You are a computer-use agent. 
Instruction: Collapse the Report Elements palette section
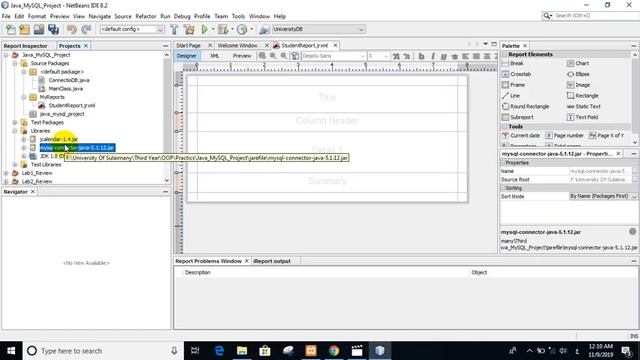click(x=504, y=54)
